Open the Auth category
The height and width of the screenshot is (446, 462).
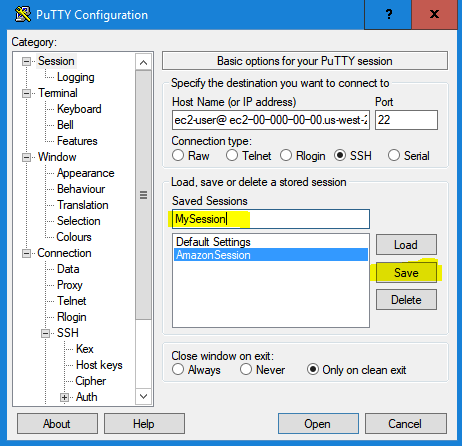[x=86, y=397]
